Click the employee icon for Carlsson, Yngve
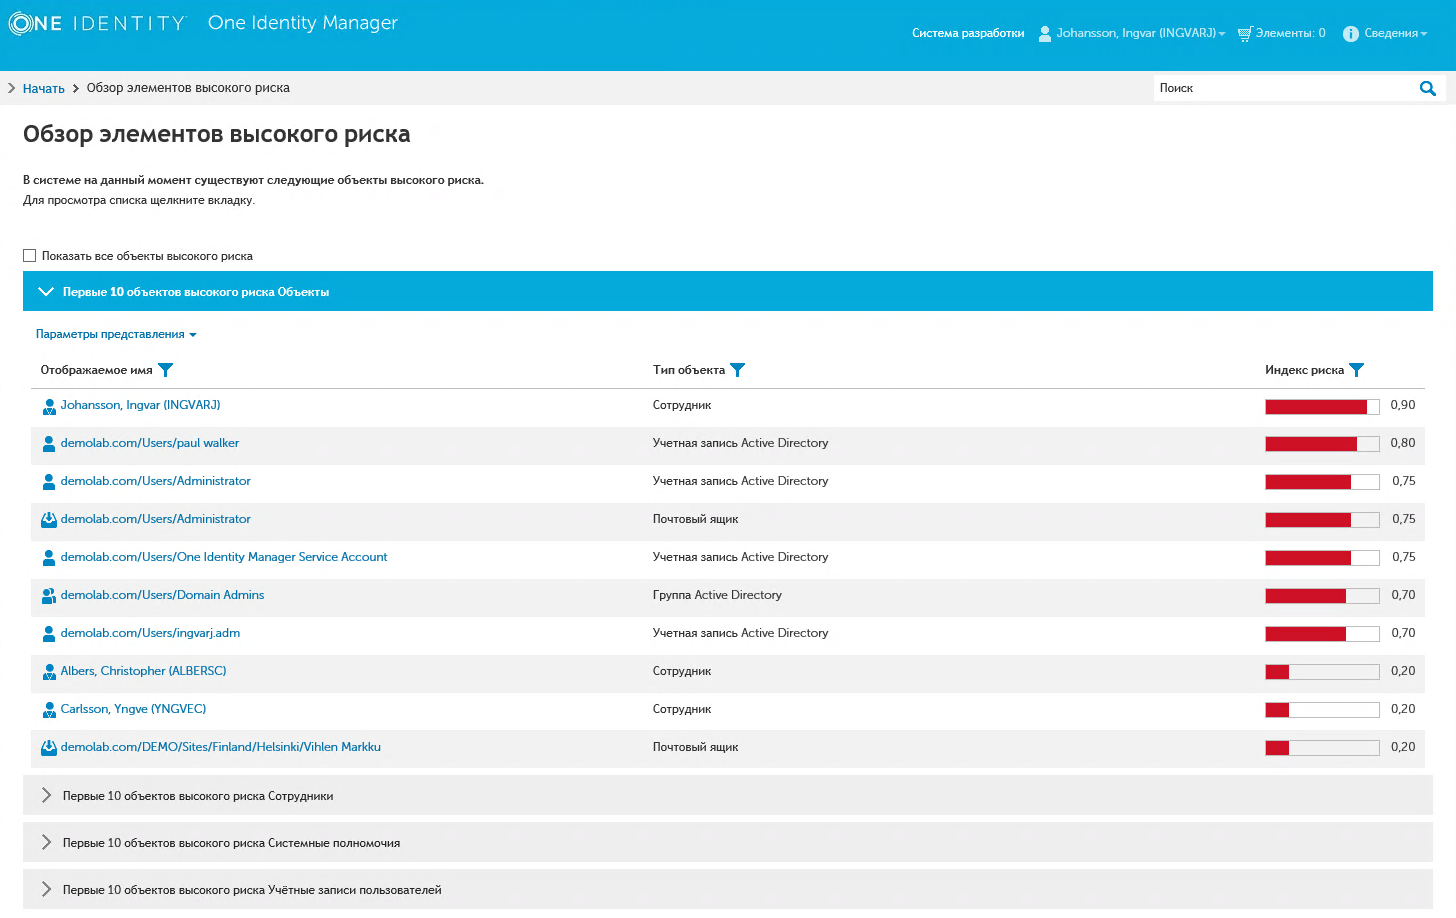This screenshot has height=918, width=1456. 49,710
